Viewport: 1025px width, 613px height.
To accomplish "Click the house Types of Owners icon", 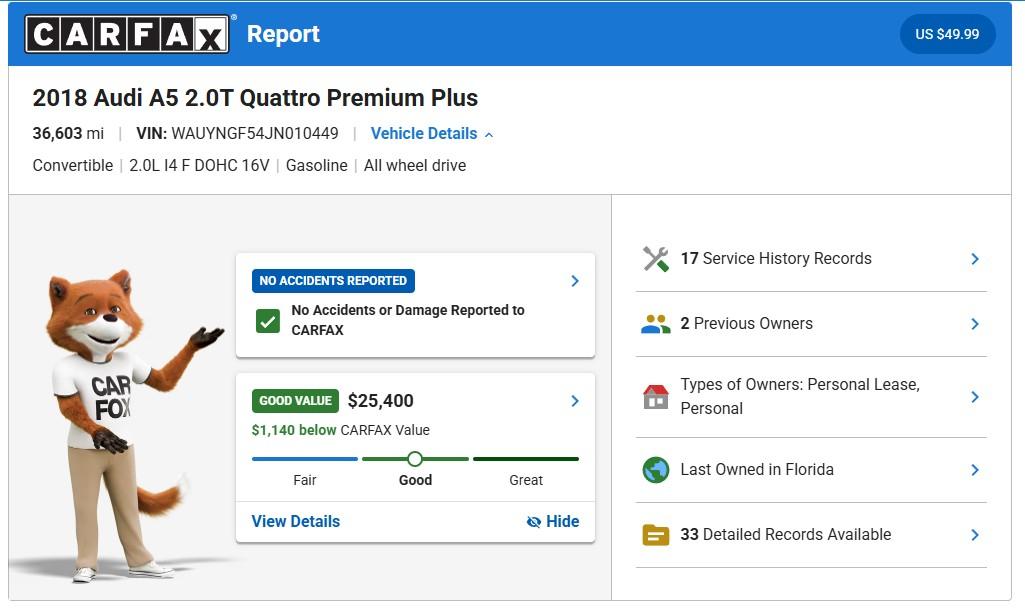I will click(656, 397).
